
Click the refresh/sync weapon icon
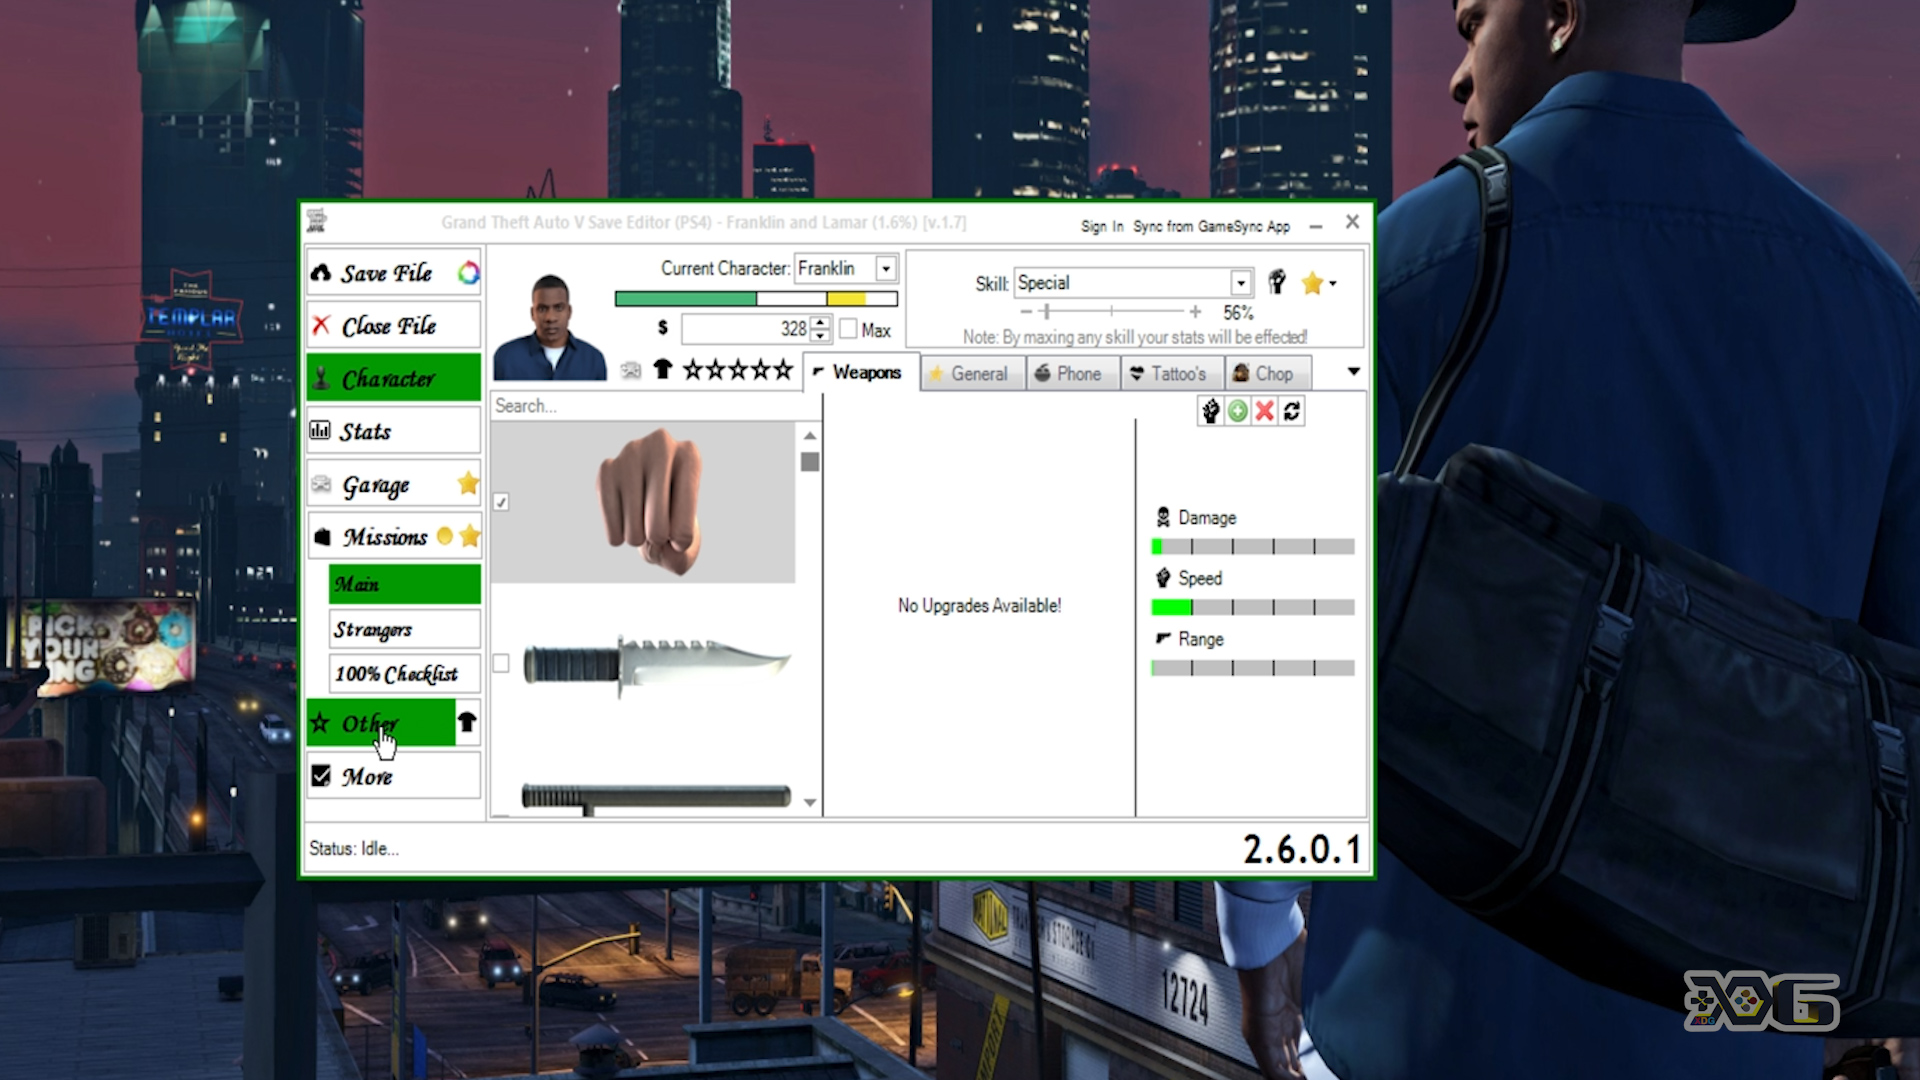click(x=1291, y=410)
